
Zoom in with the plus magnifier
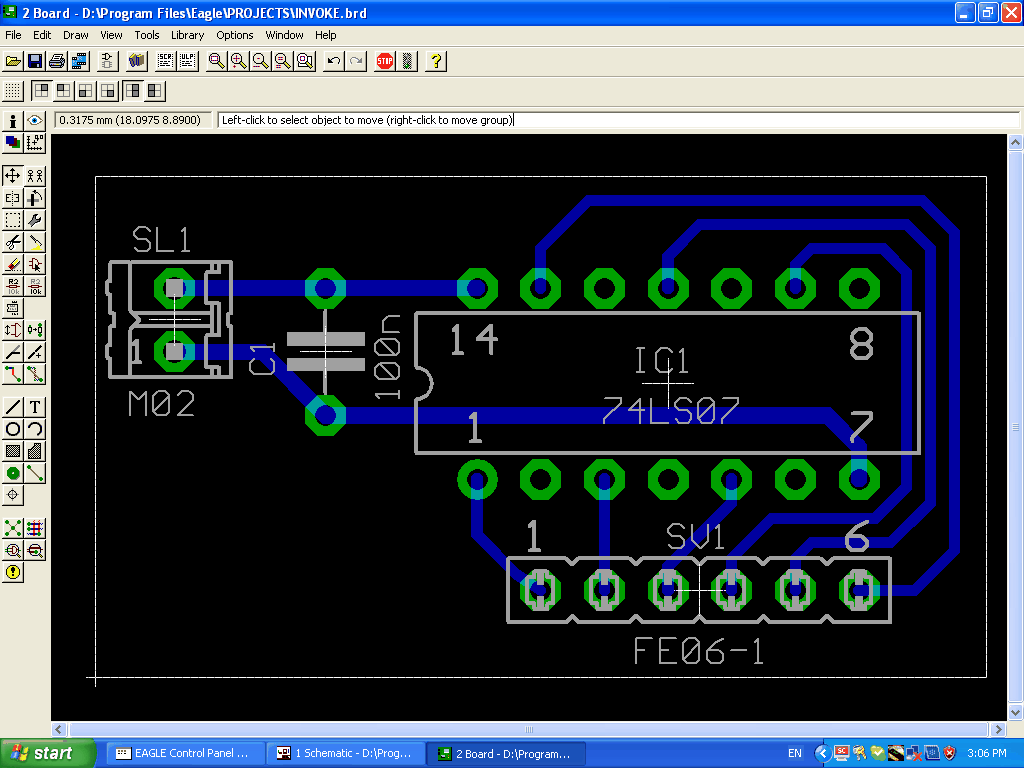pyautogui.click(x=239, y=61)
